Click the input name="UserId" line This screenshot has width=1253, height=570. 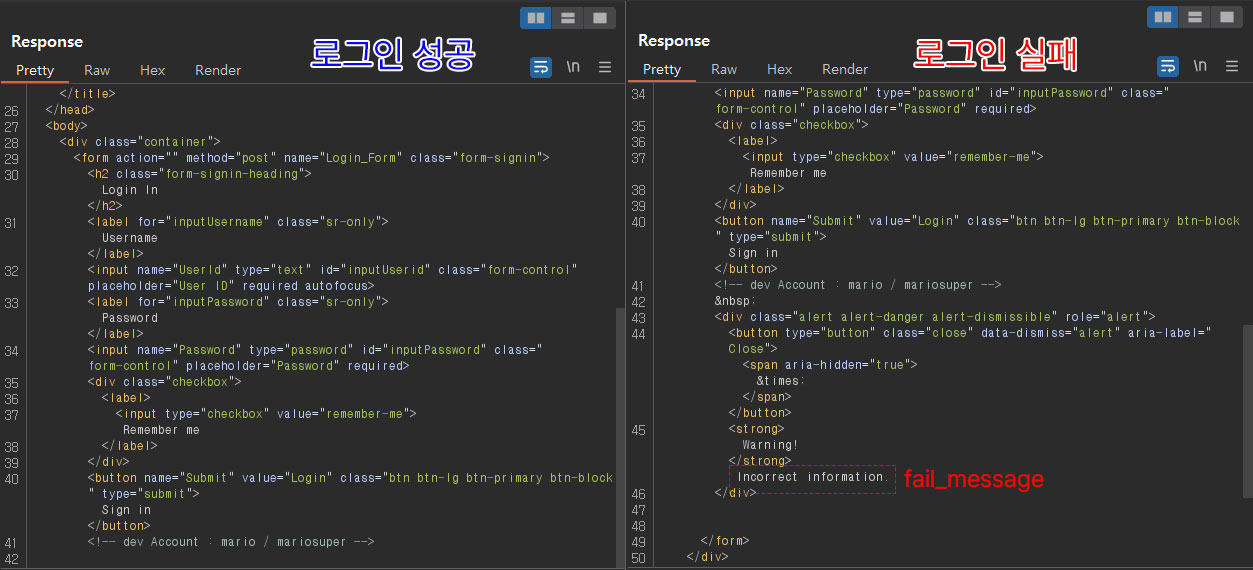tap(333, 270)
